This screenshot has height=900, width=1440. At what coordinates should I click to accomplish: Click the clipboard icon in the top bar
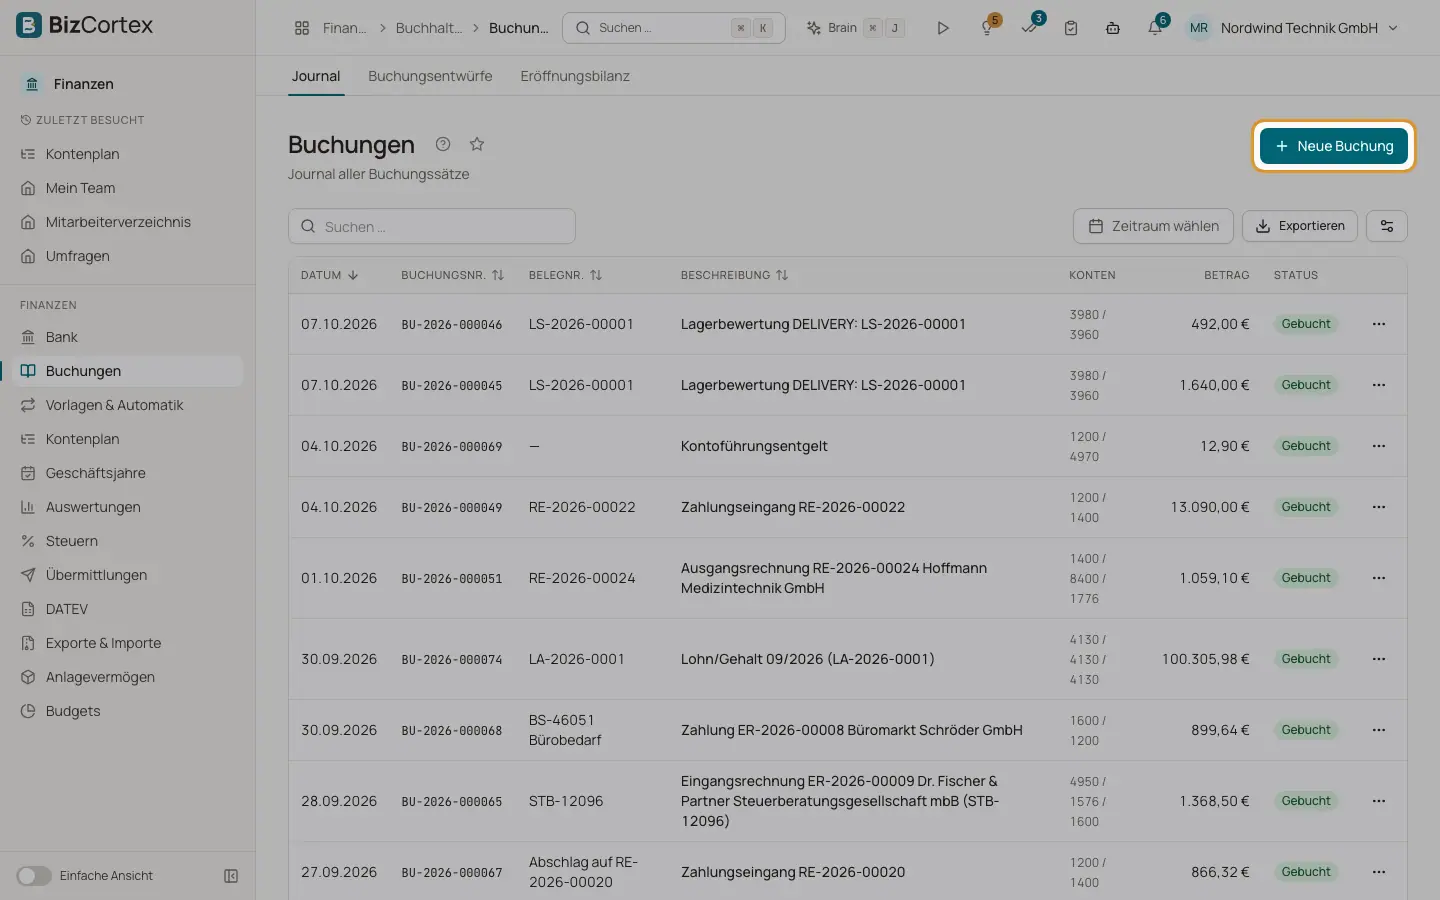1071,28
